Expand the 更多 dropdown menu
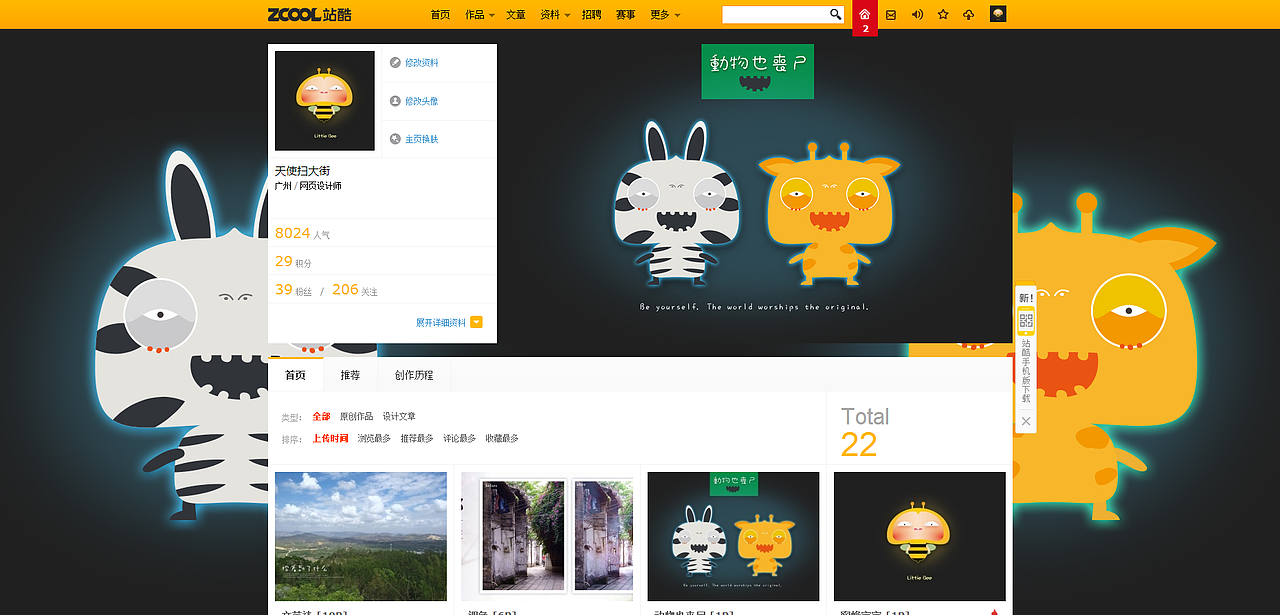Viewport: 1280px width, 615px height. (x=664, y=14)
